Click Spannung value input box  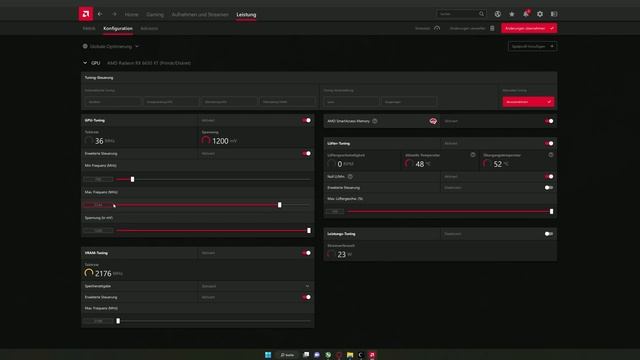point(98,230)
